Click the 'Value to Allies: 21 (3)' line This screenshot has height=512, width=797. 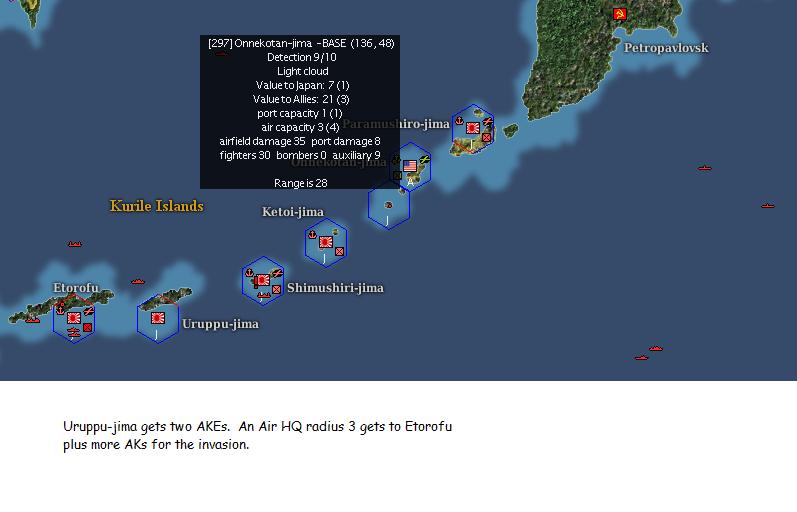(301, 99)
